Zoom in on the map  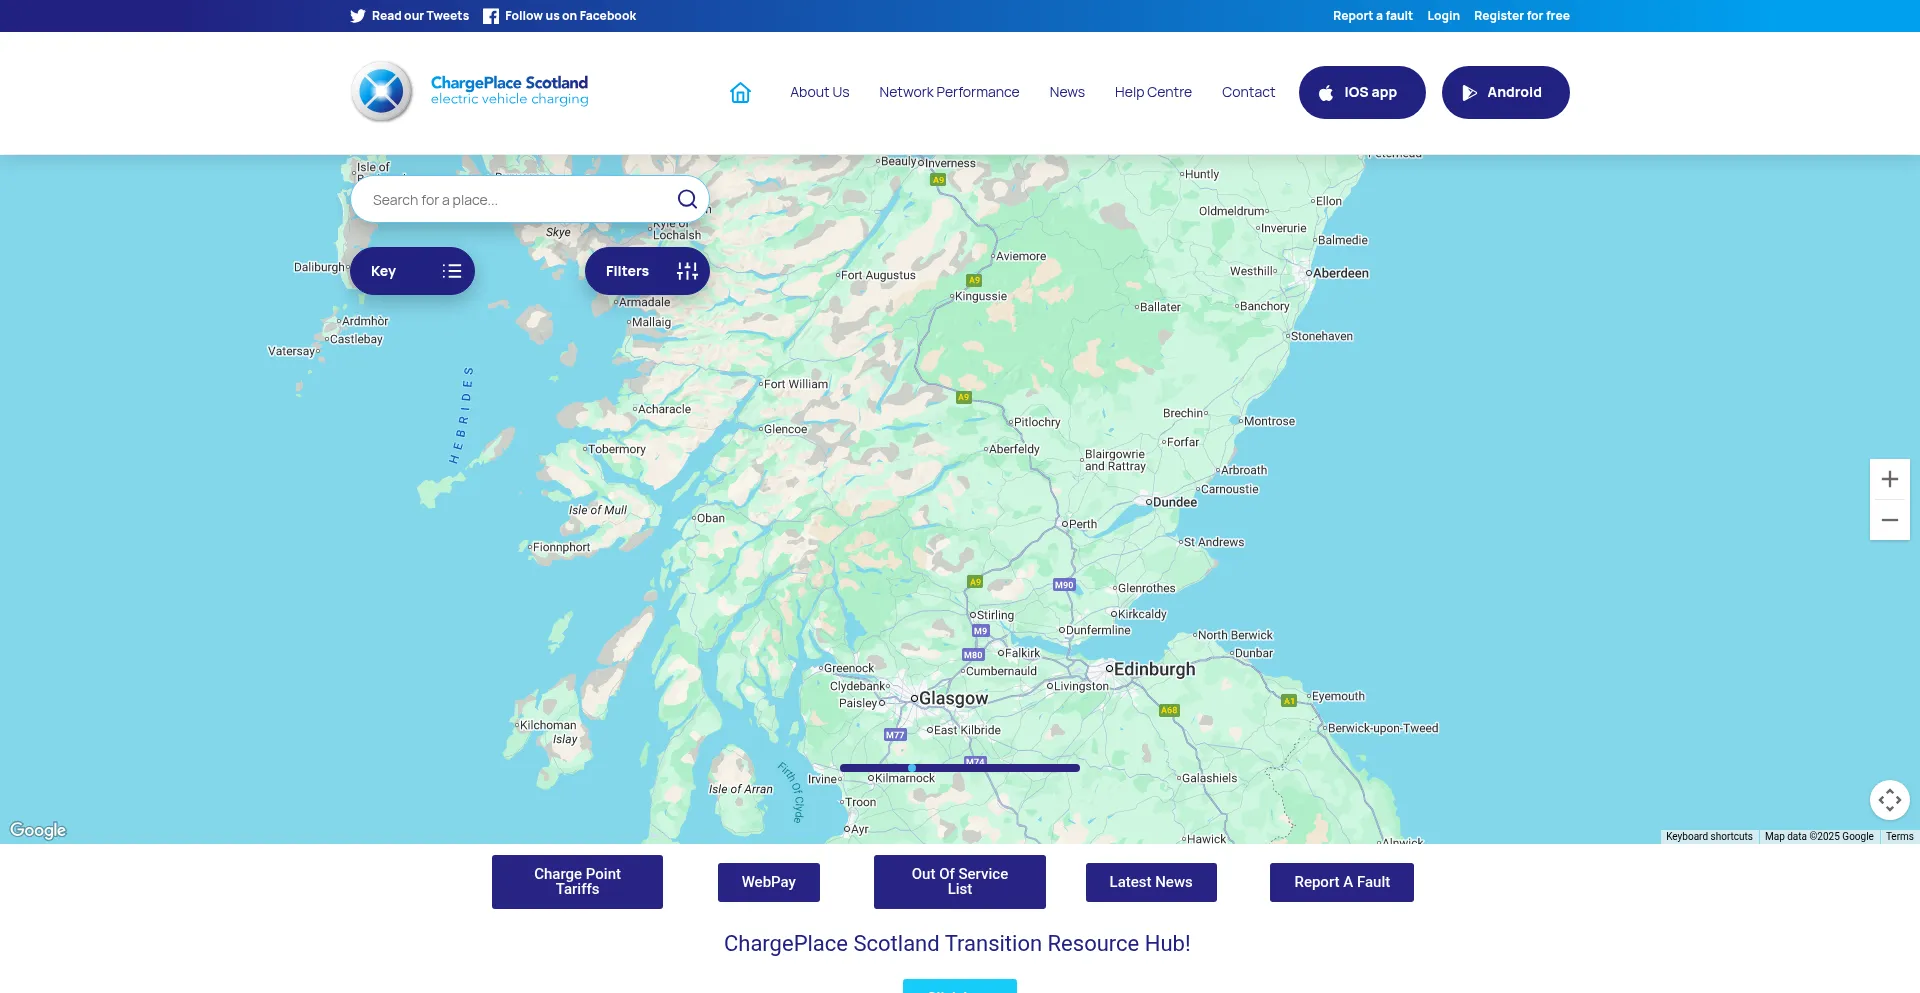(1889, 479)
